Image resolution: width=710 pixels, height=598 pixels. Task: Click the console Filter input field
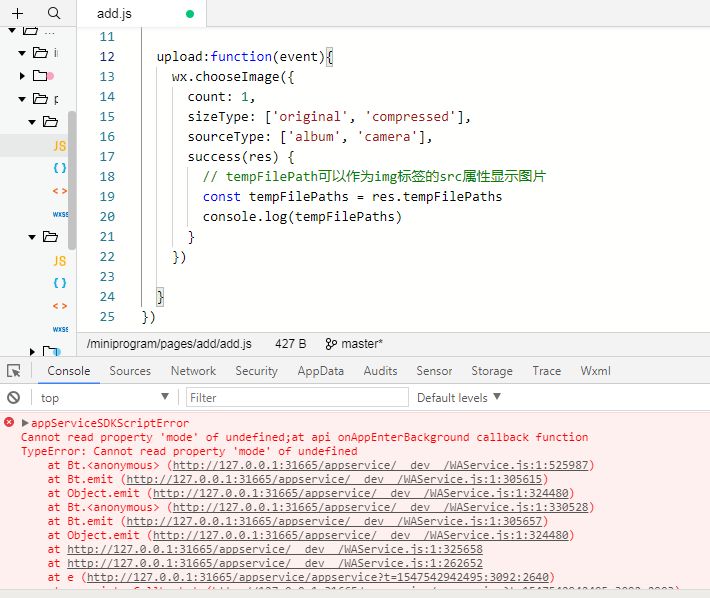tap(297, 397)
